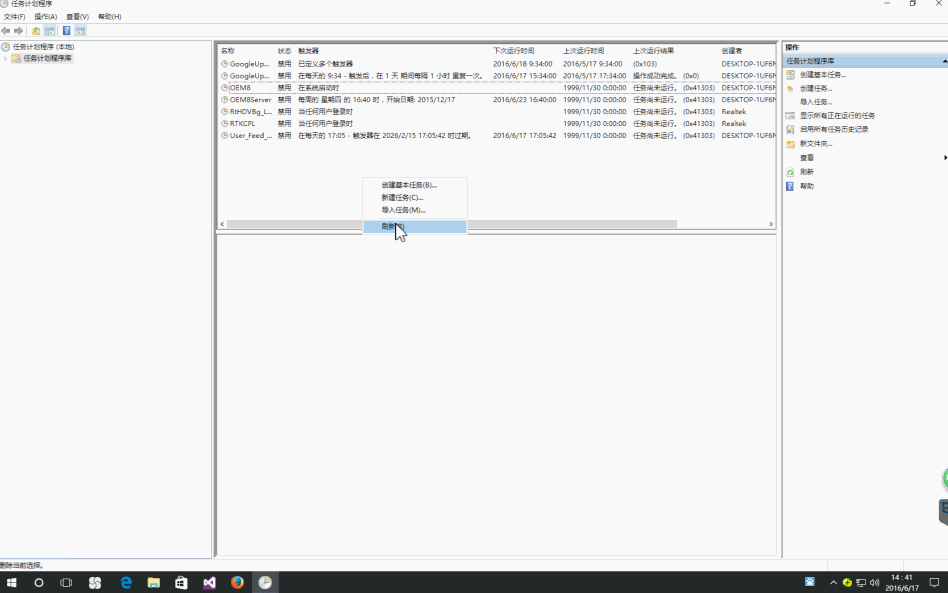Click the Forward navigation arrow in toolbar
Viewport: 948px width, 593px height.
pyautogui.click(x=18, y=31)
